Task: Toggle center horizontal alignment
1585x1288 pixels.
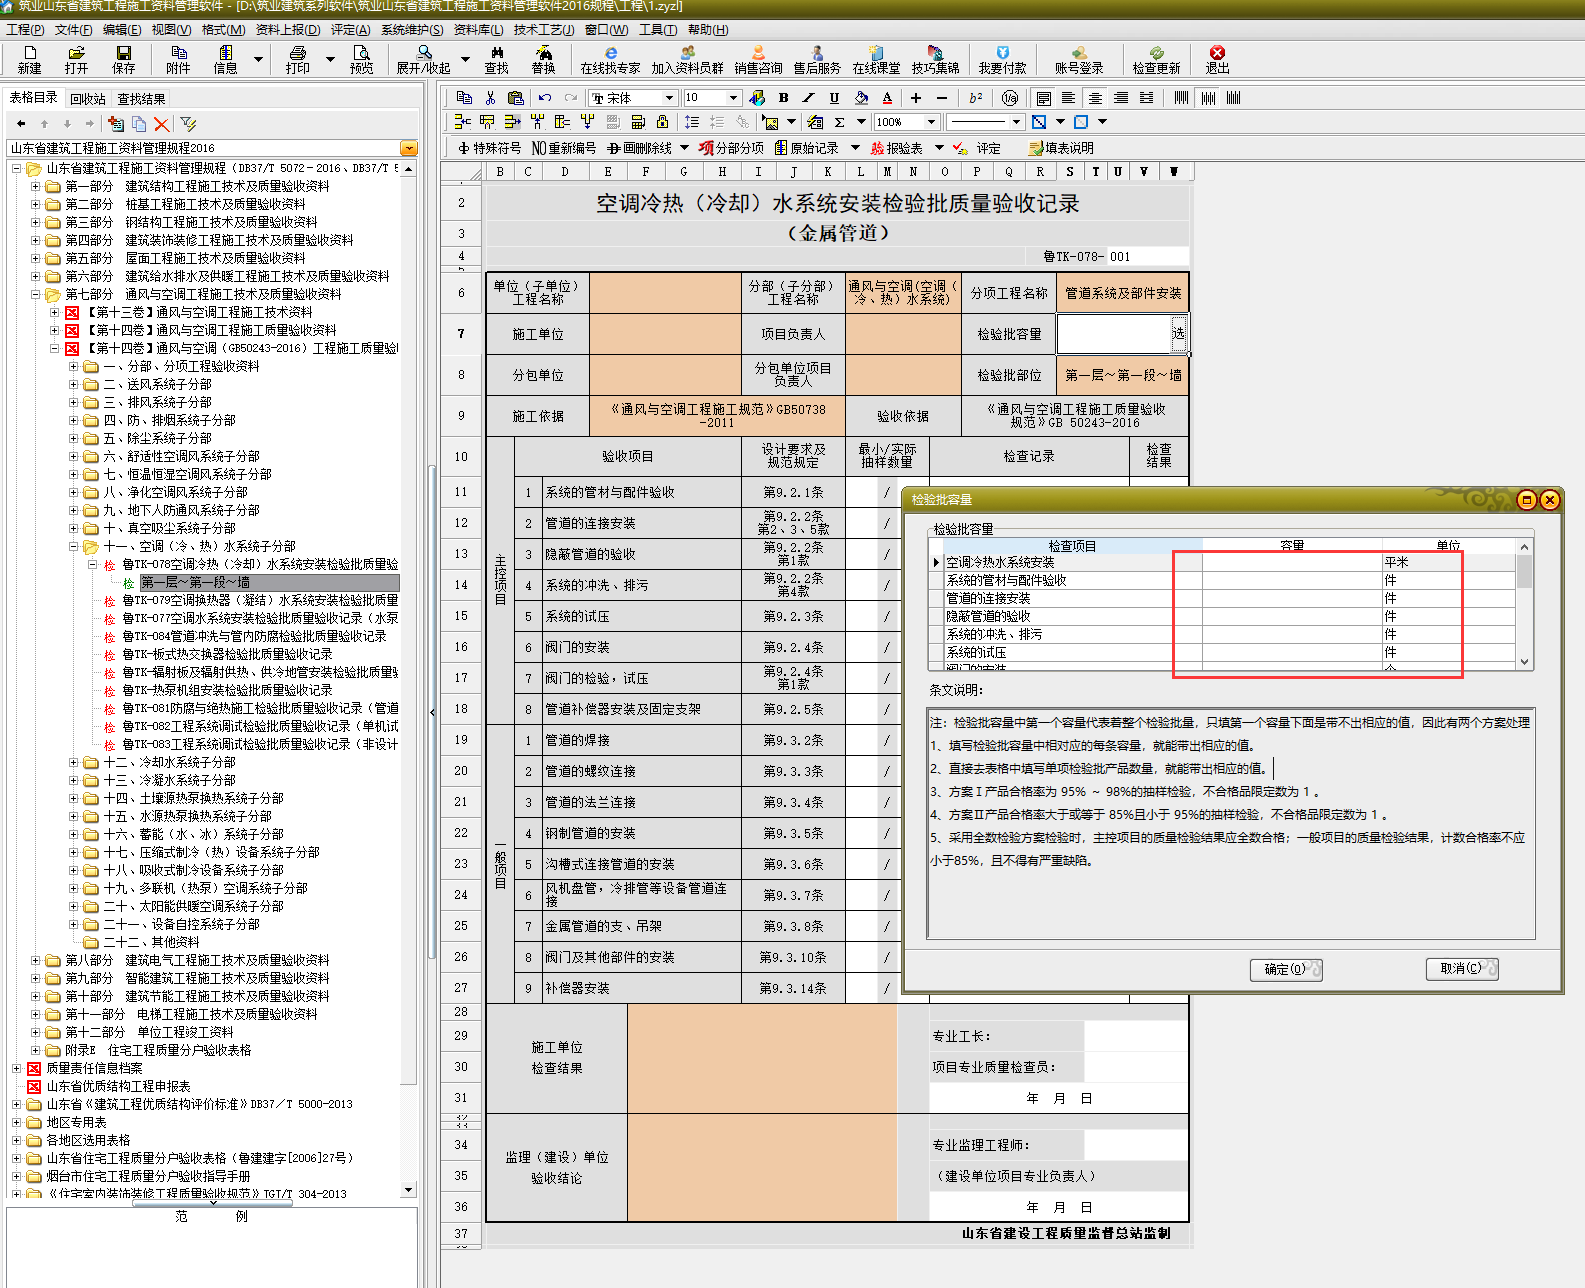Action: pos(1095,98)
